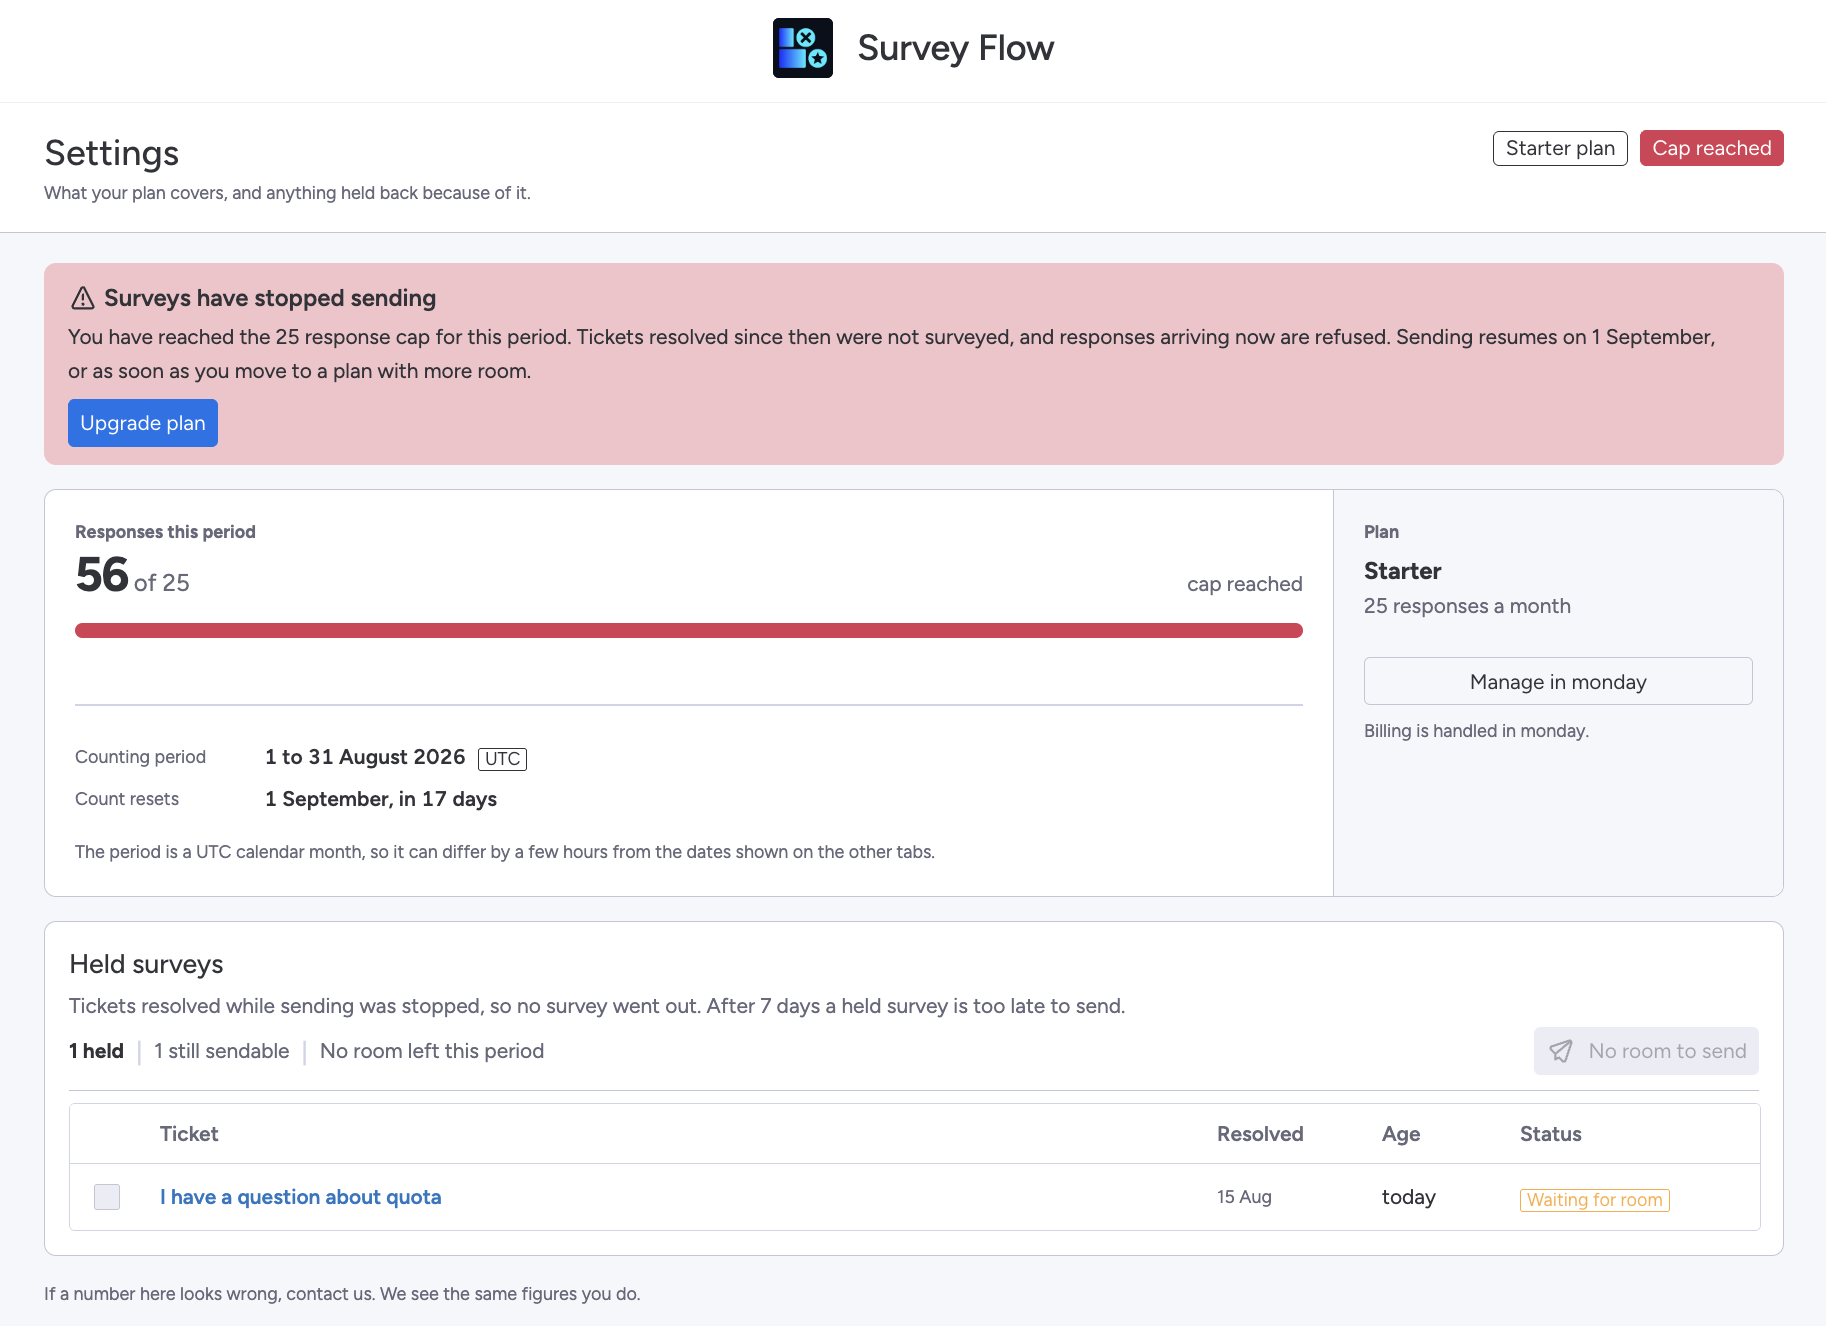The image size is (1826, 1326).
Task: Click the 'Held surveys' section heading
Action: click(146, 964)
